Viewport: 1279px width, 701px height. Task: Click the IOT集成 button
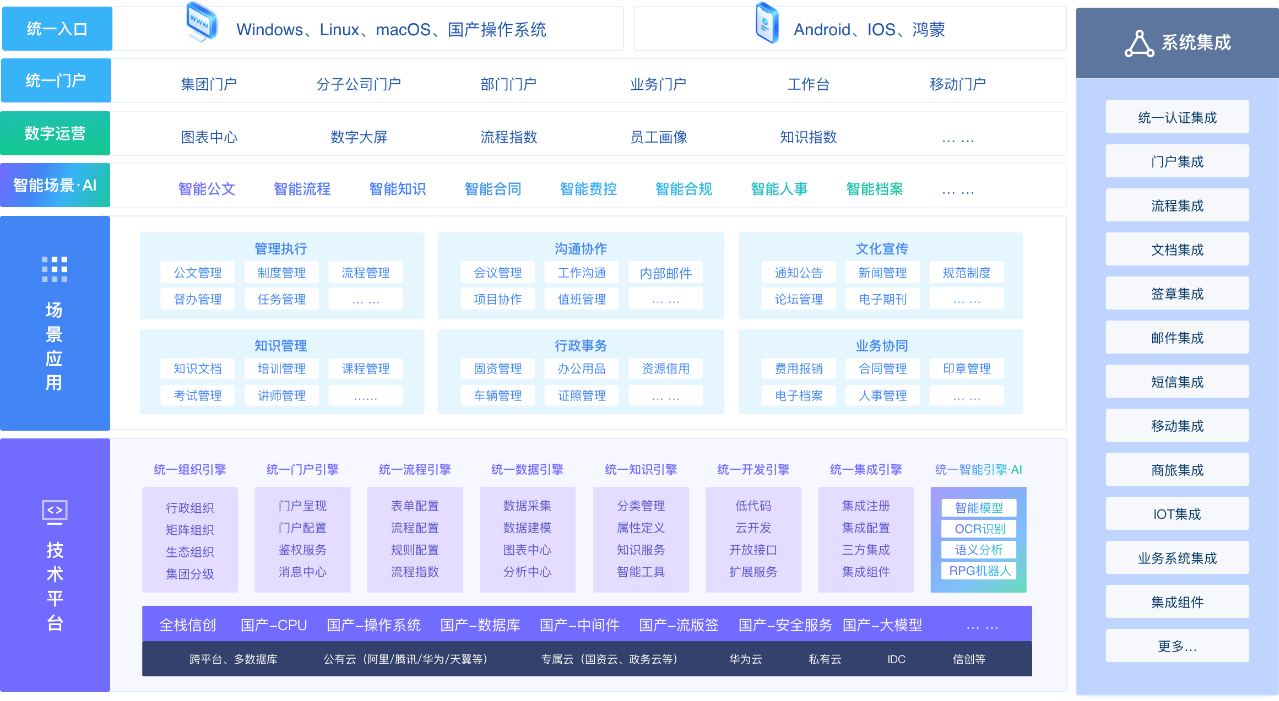pos(1177,513)
